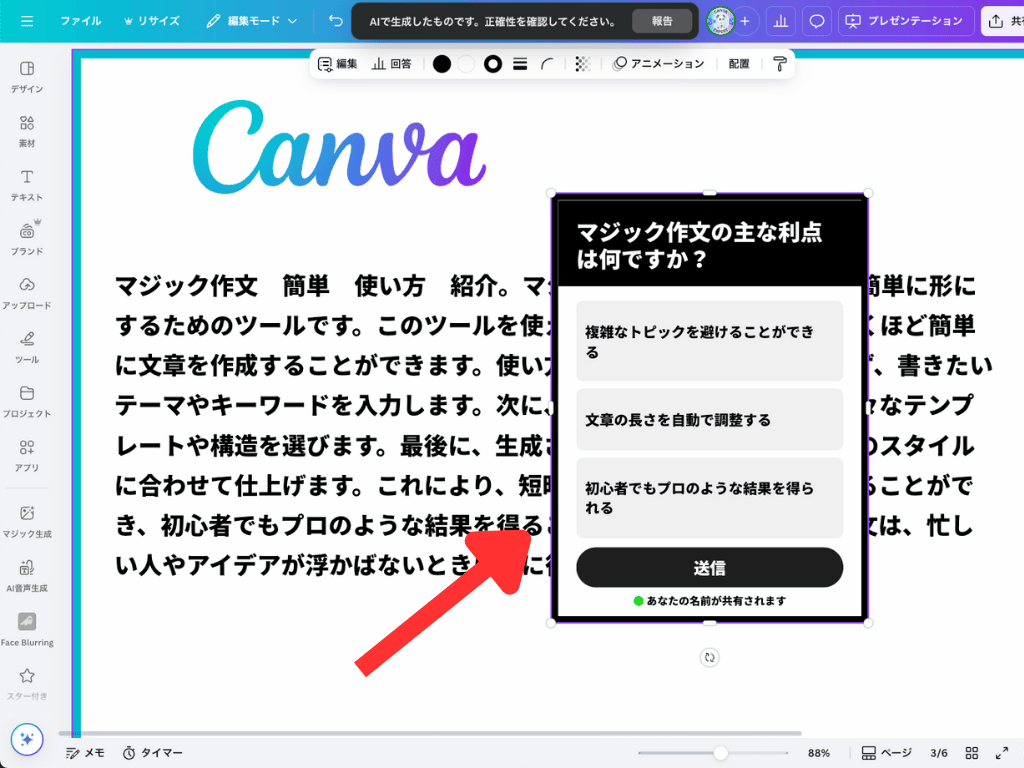Click the copy style paint roller icon
Viewport: 1024px width, 768px height.
click(x=780, y=64)
